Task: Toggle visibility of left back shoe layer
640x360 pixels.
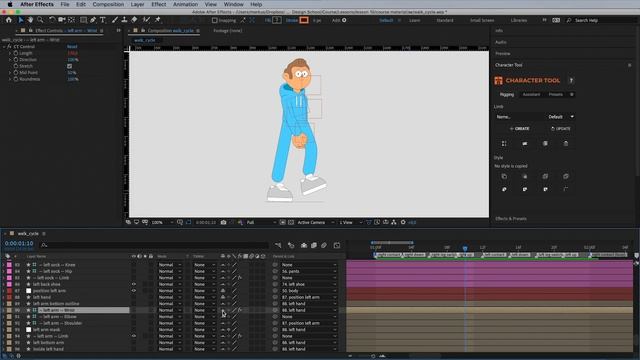Action: [x=133, y=284]
